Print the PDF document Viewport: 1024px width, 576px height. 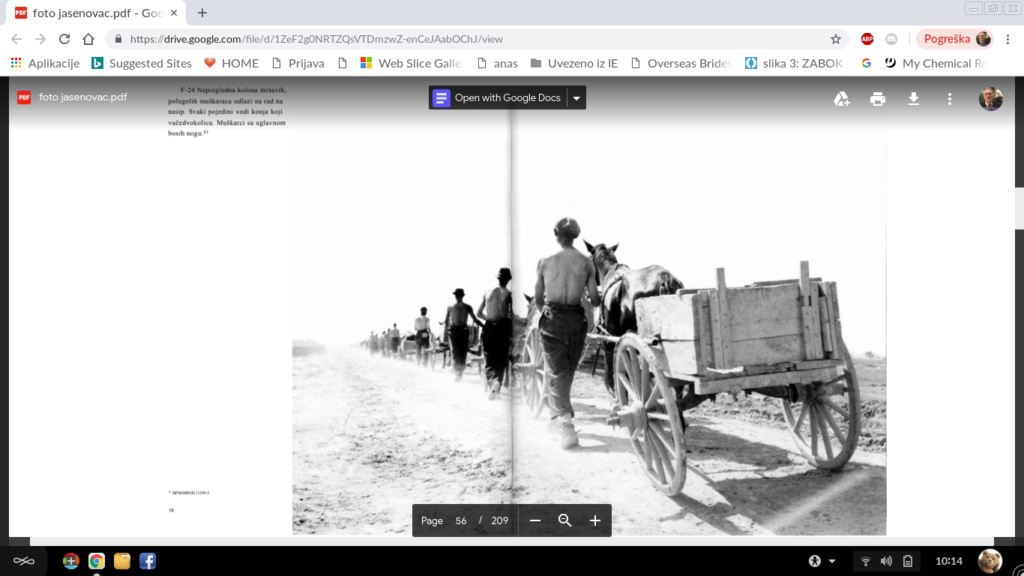click(878, 98)
